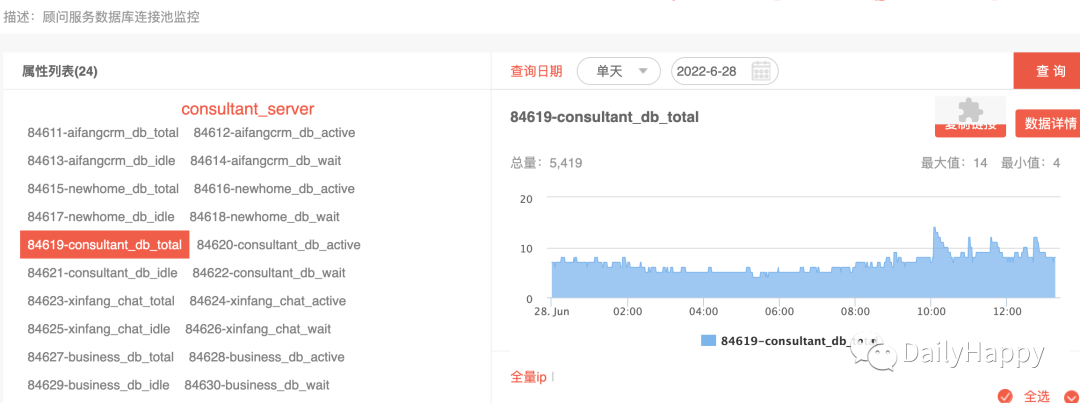Pick 84628-business_db_active from the list
This screenshot has height=403, width=1080.
coord(267,357)
